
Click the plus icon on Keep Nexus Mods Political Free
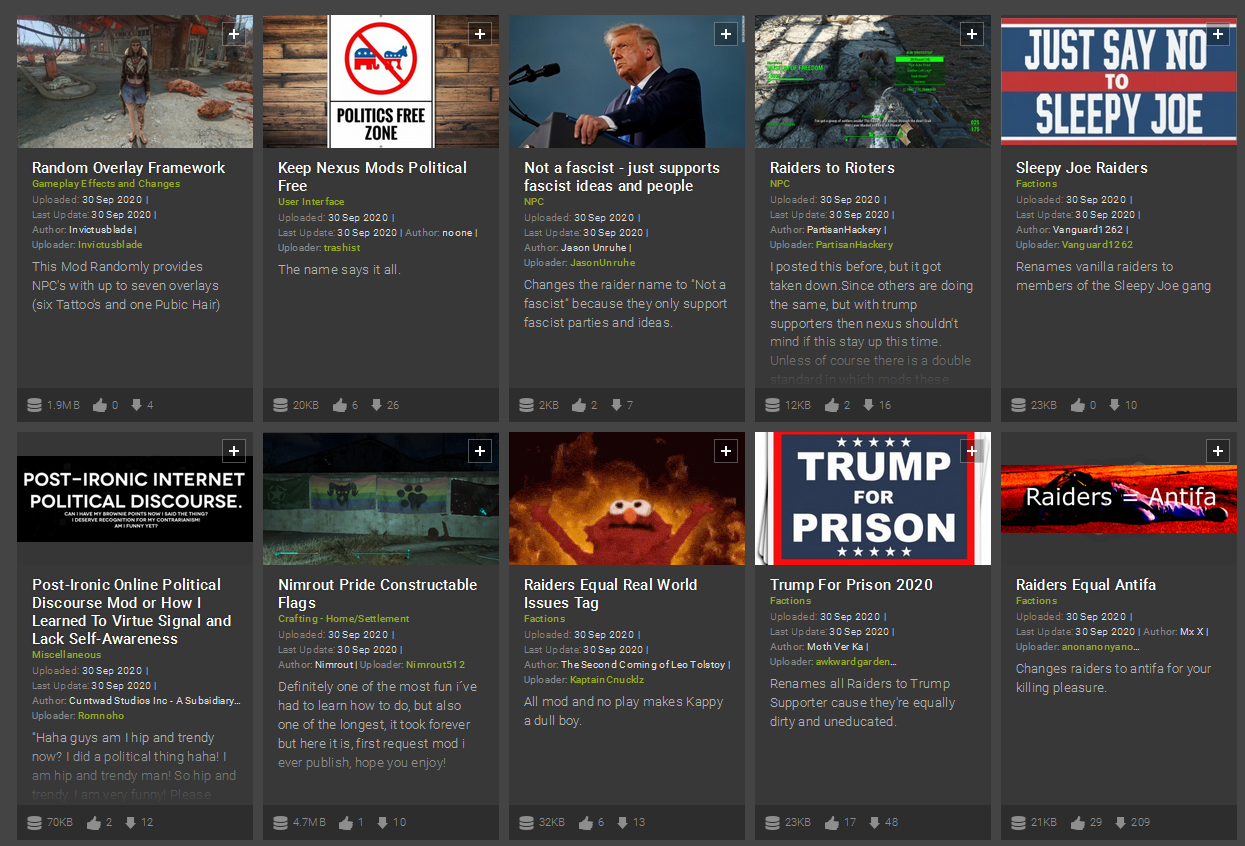pos(480,34)
